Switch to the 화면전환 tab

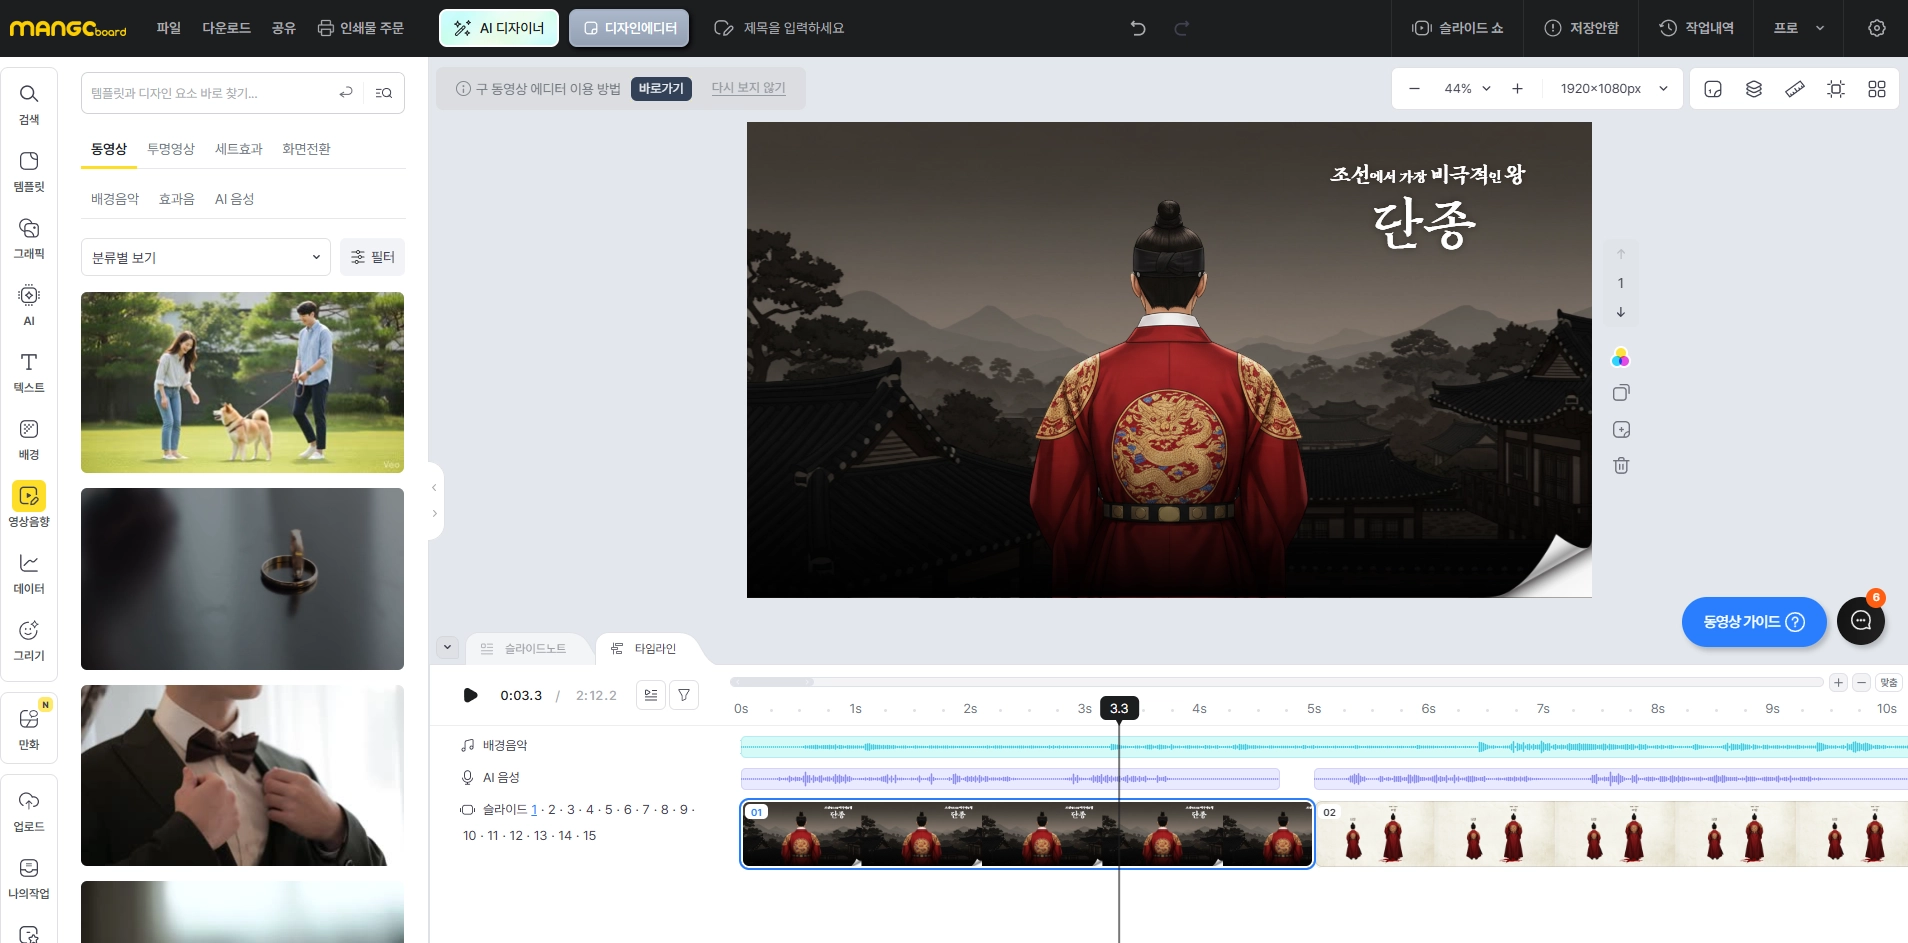(306, 149)
